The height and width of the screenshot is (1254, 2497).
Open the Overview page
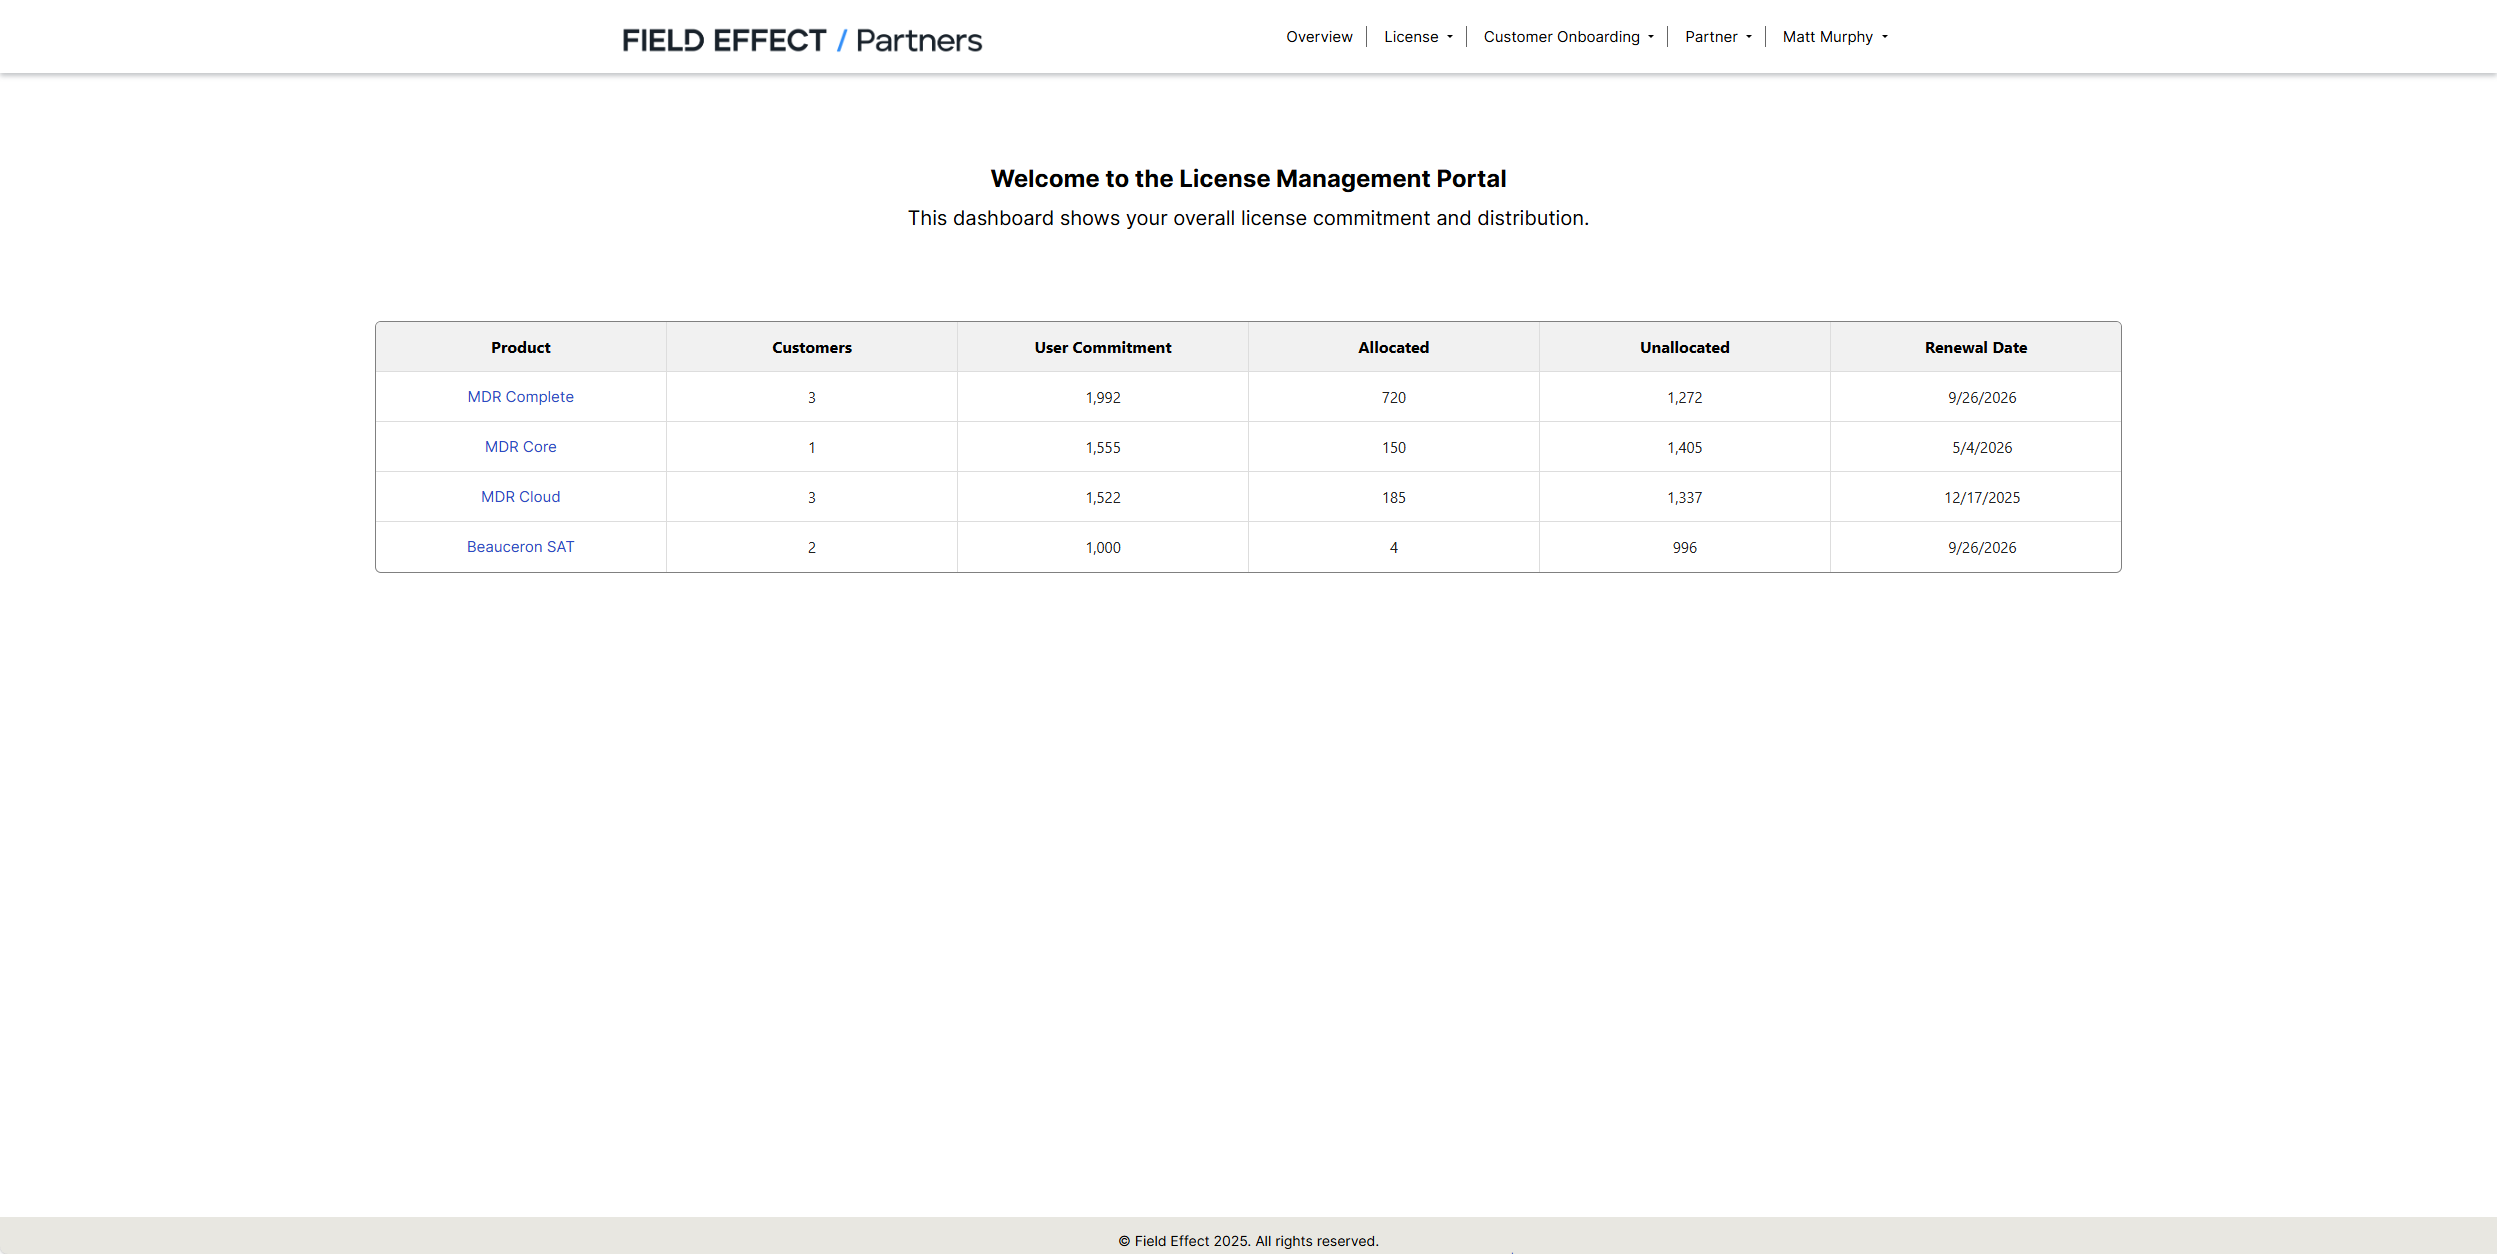tap(1318, 37)
